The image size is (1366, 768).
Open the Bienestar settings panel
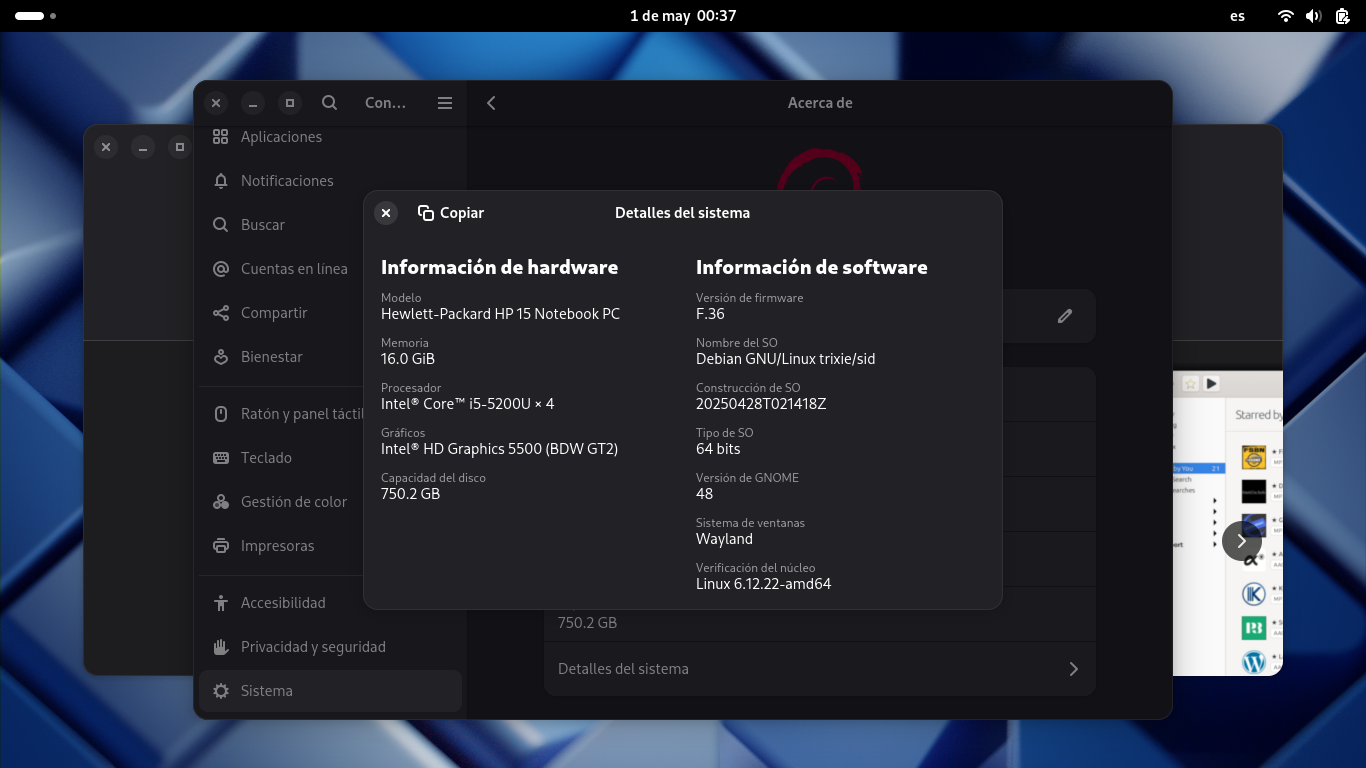tap(330, 357)
